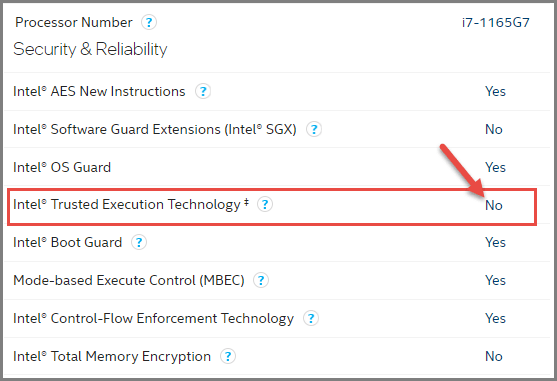Viewport: 557px width, 381px height.
Task: Select the No value for Intel SGX
Action: pyautogui.click(x=494, y=129)
